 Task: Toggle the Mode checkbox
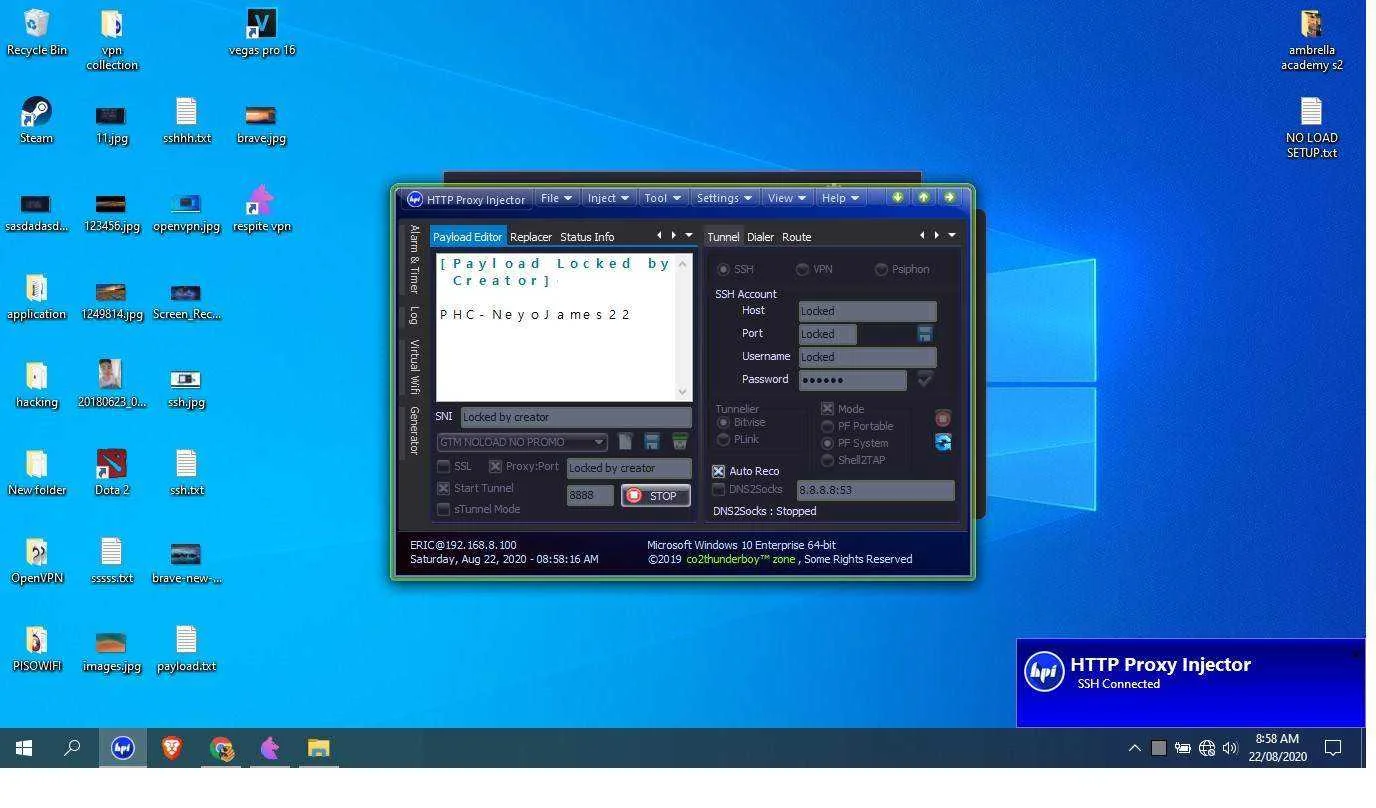point(827,409)
